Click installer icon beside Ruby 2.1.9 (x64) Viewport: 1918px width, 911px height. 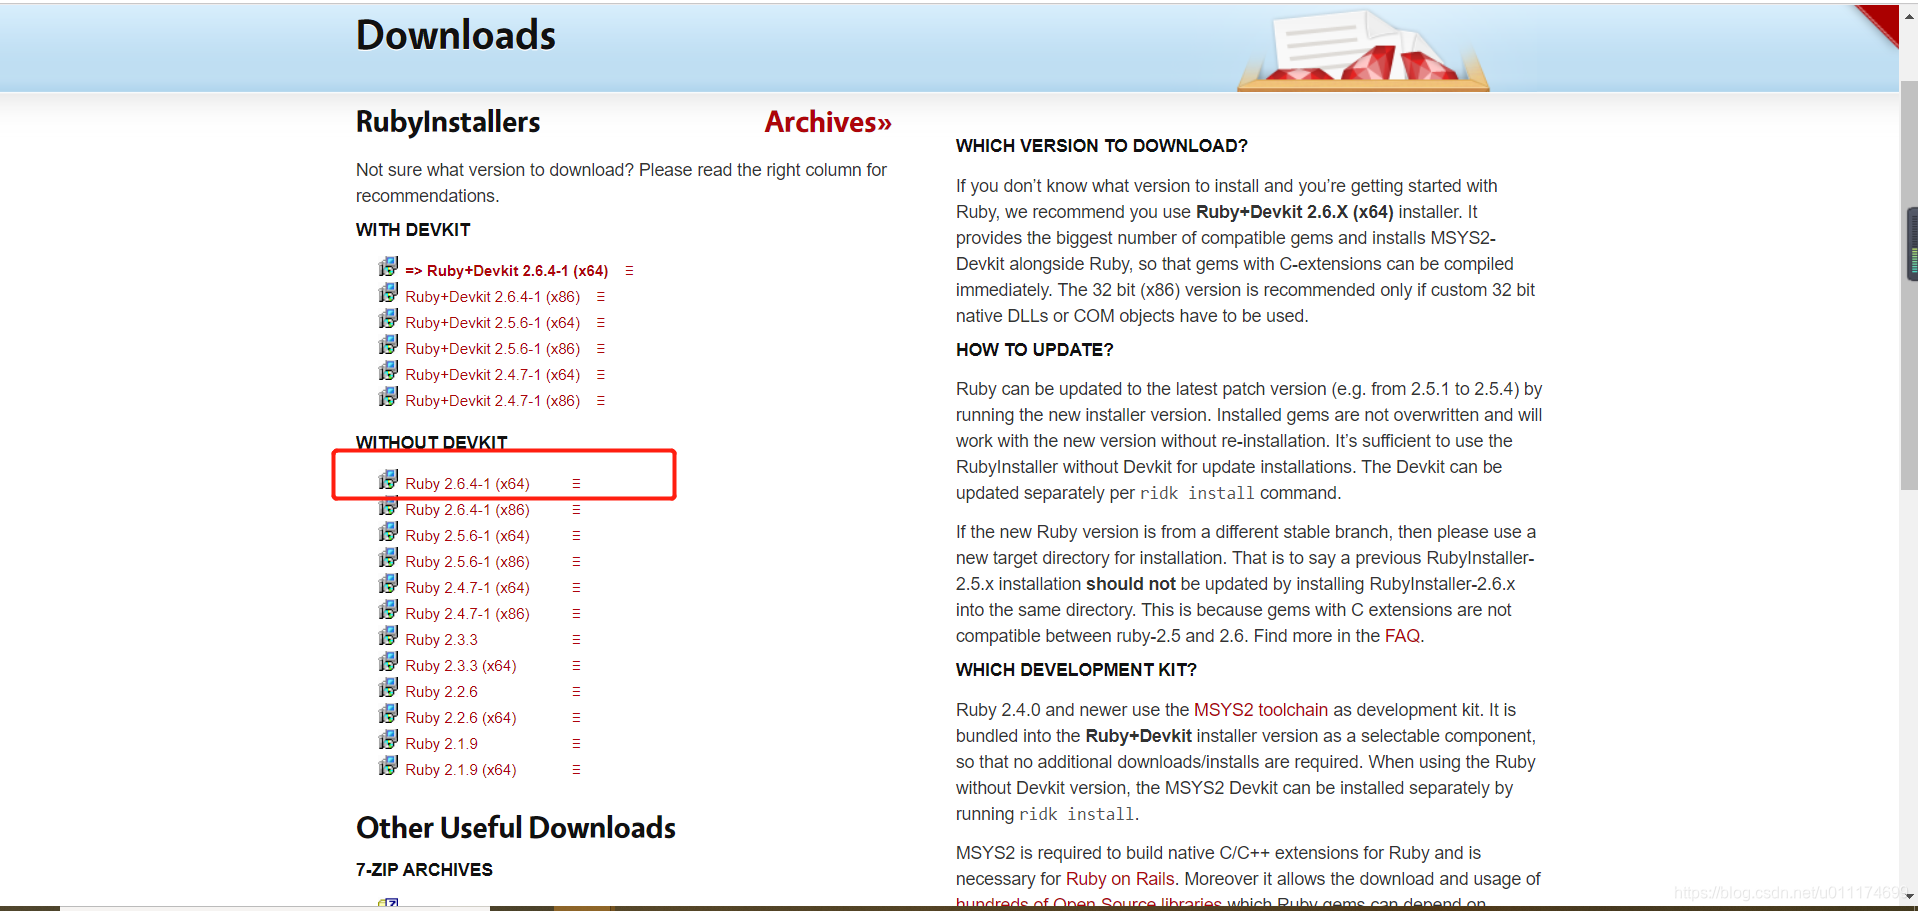(388, 766)
